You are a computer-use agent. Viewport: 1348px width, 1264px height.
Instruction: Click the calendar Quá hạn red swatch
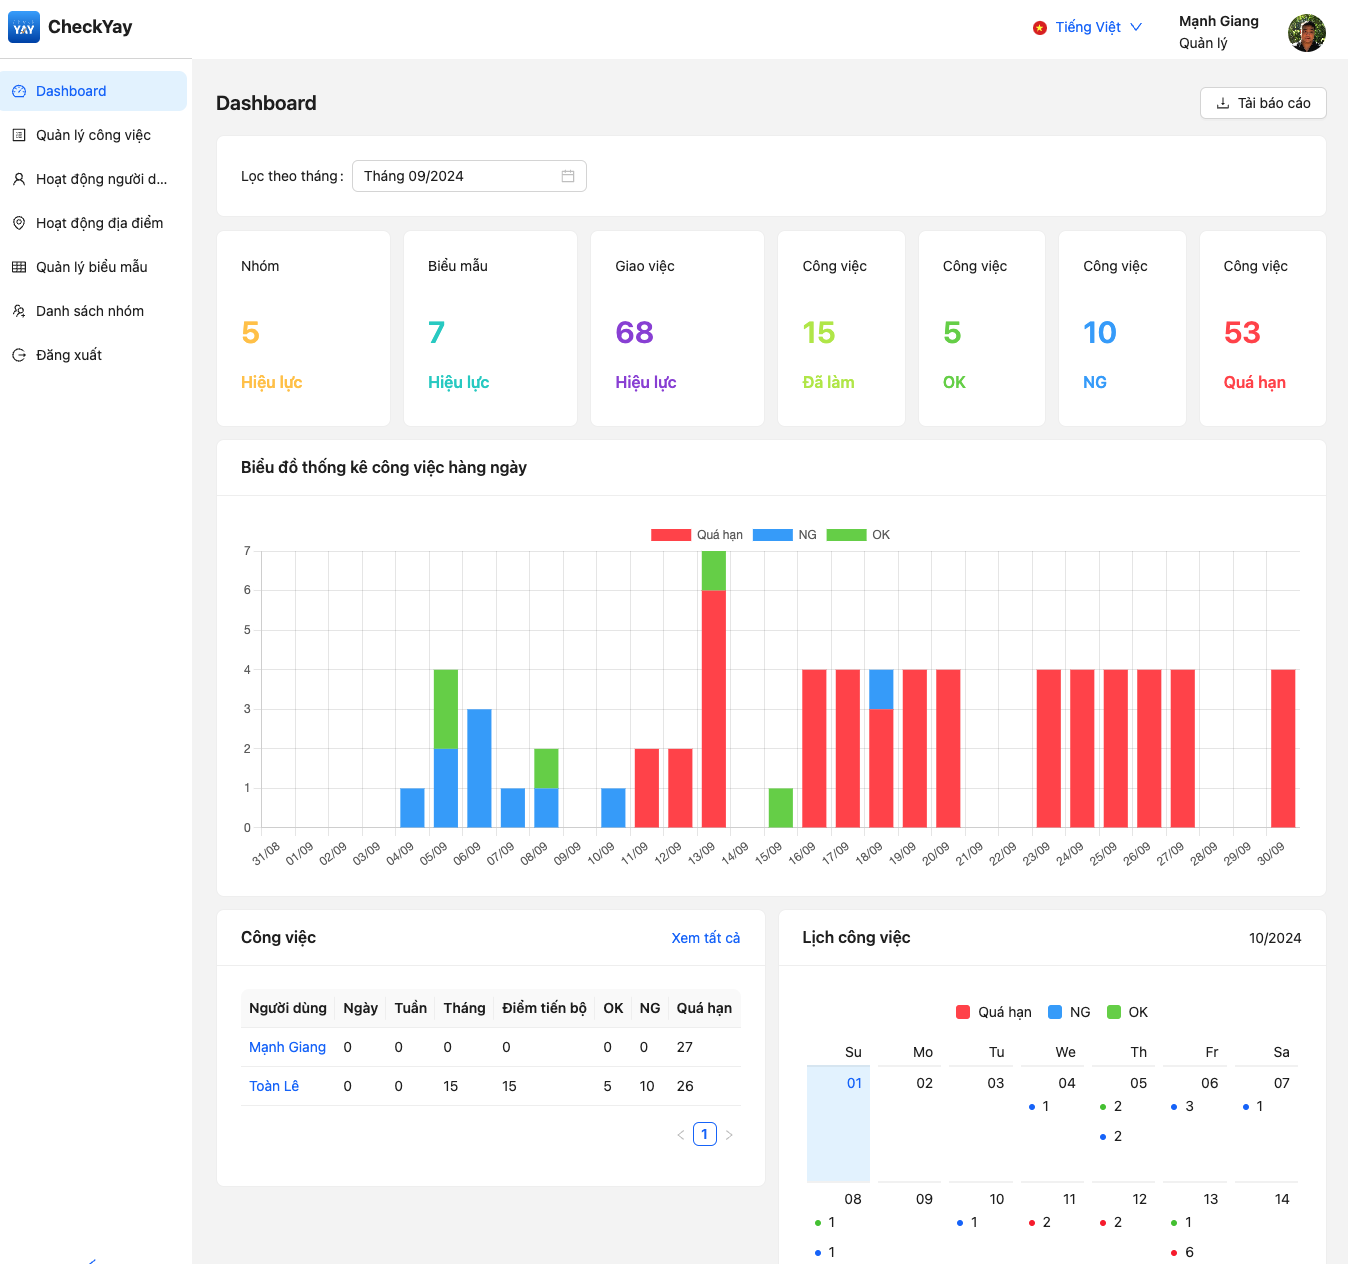963,1012
